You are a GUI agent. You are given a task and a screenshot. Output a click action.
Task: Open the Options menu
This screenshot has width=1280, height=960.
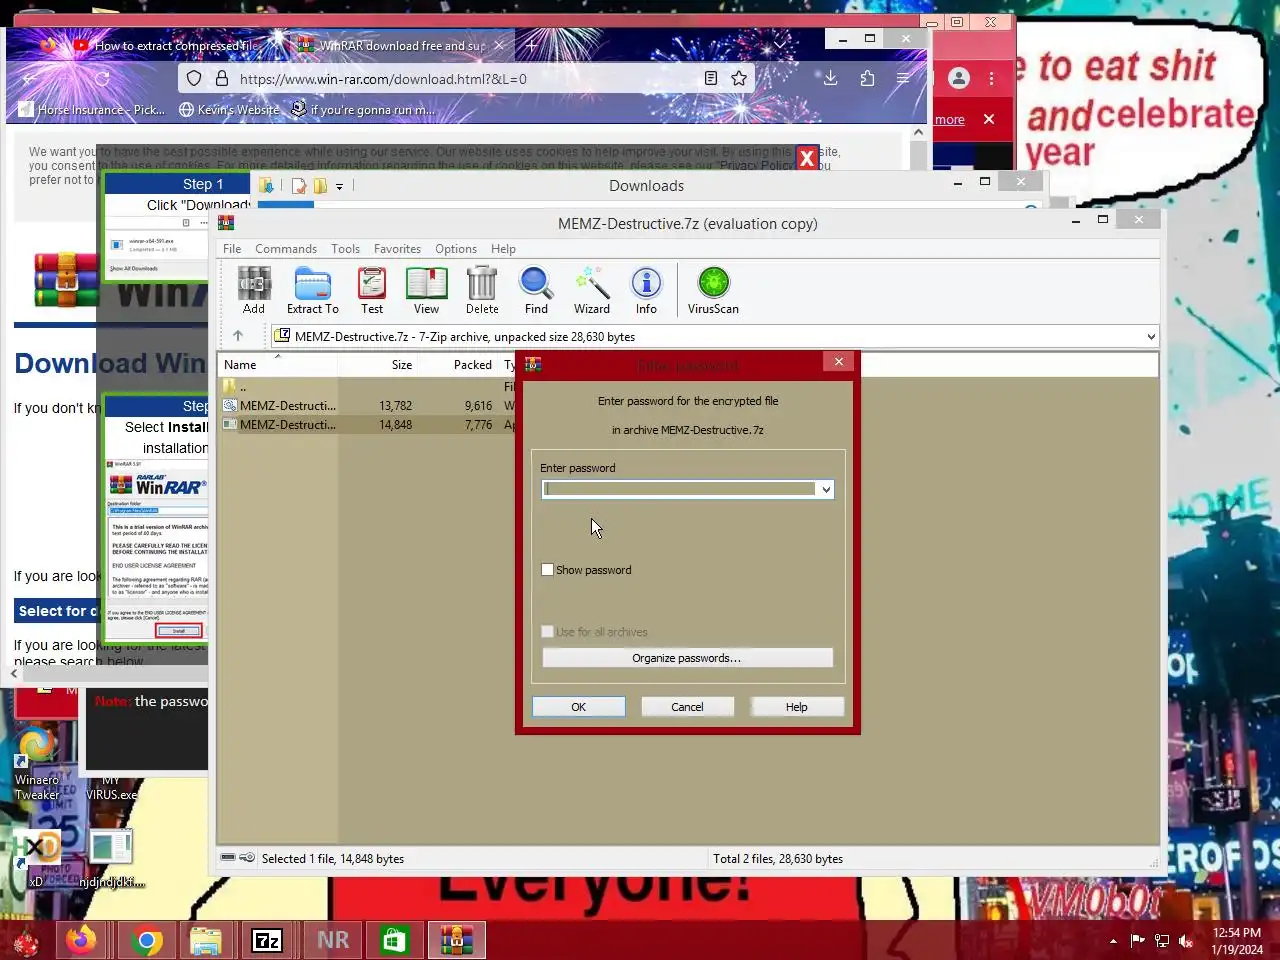(456, 249)
